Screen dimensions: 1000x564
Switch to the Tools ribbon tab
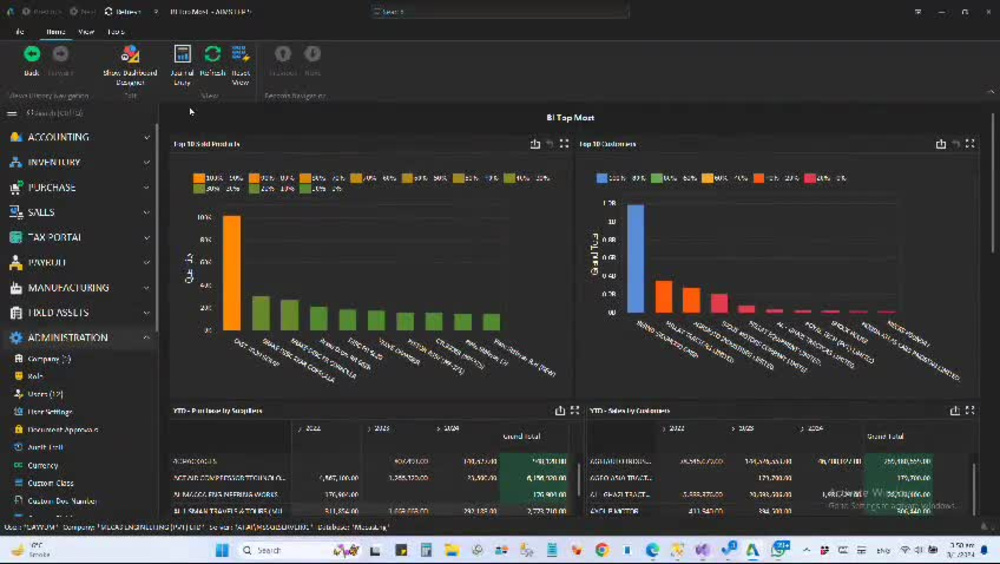tap(115, 31)
